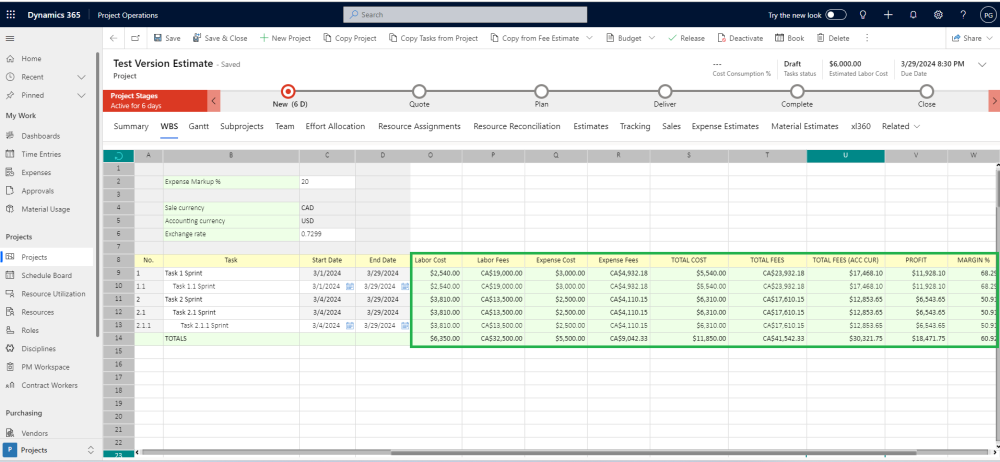Open the notifications bell
The image size is (1000, 462).
(x=913, y=15)
